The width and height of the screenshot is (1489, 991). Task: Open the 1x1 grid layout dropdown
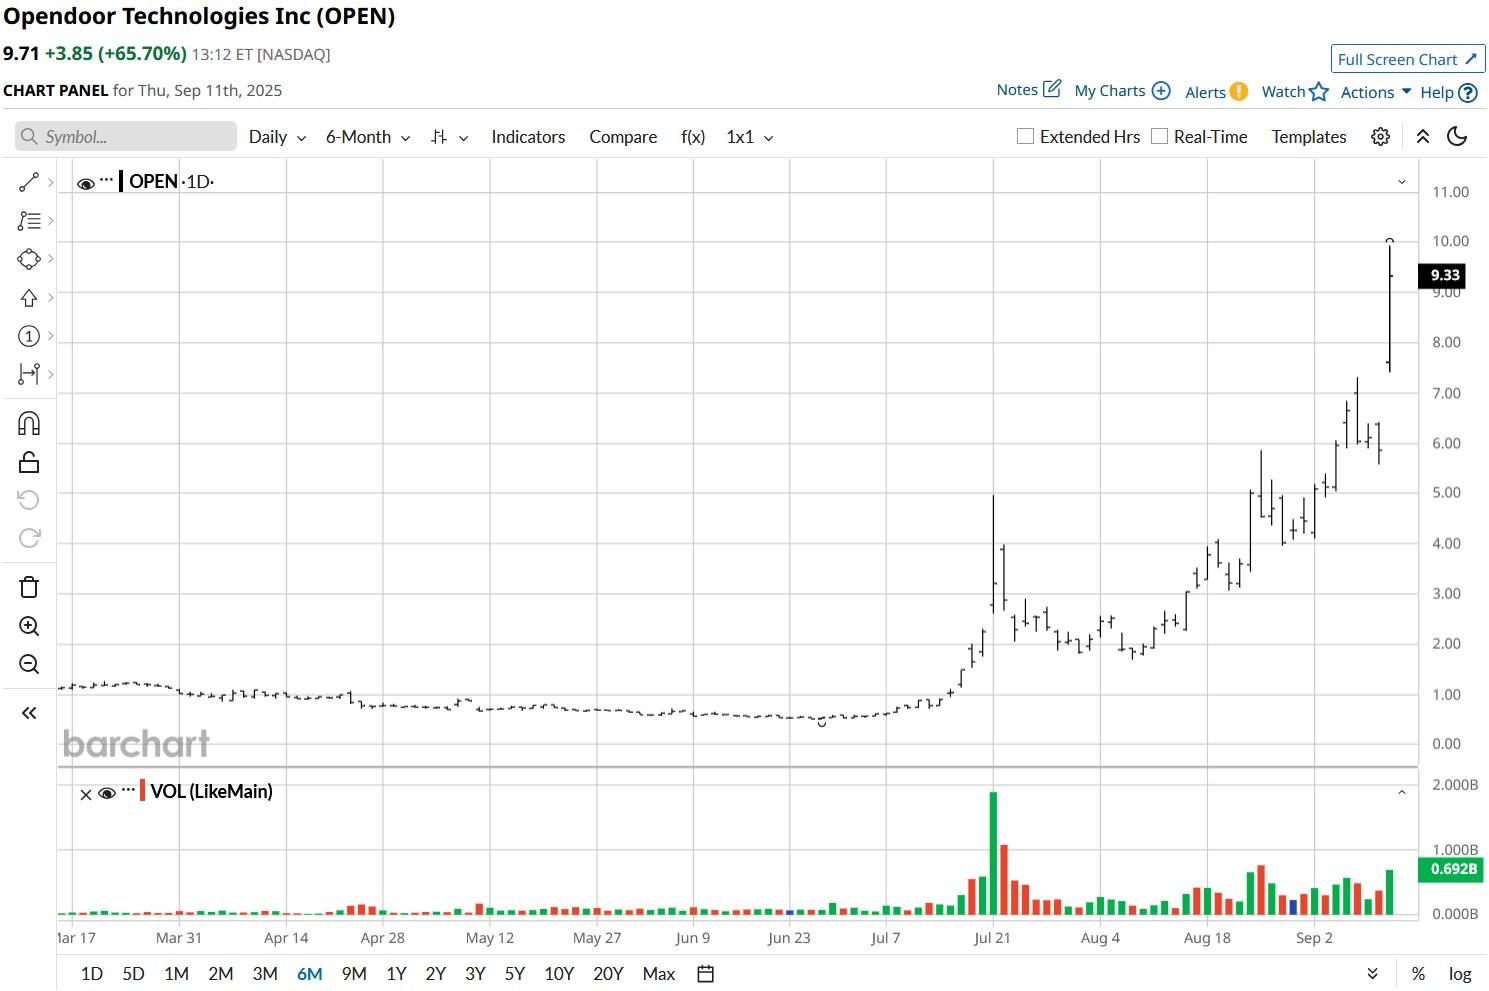coord(750,137)
